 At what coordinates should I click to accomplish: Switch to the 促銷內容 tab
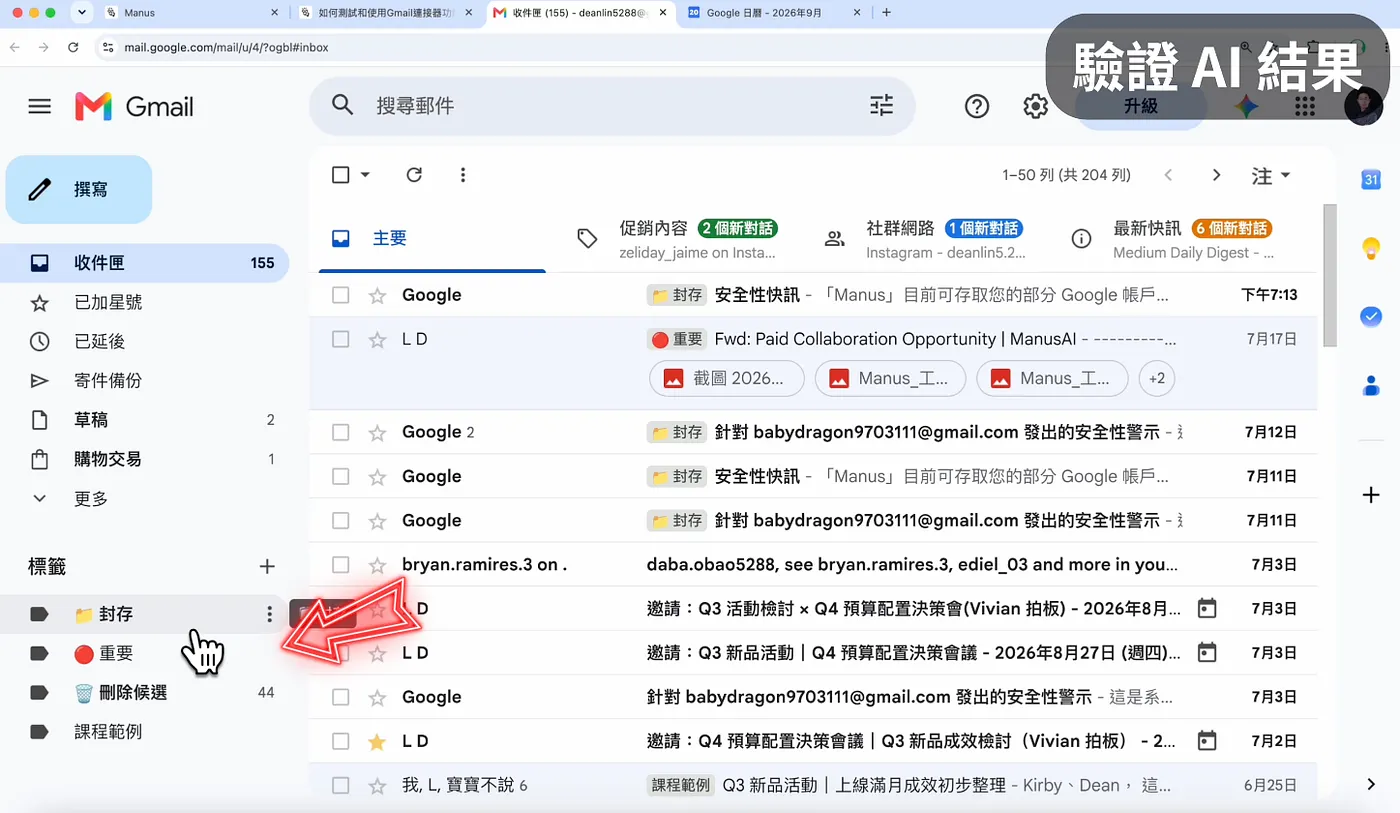click(678, 239)
